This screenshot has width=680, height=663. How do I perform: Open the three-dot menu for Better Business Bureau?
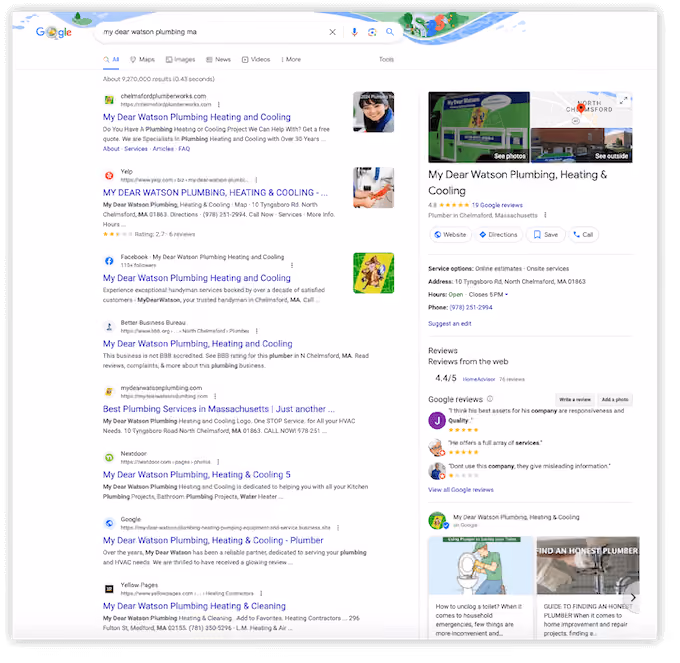tap(257, 331)
